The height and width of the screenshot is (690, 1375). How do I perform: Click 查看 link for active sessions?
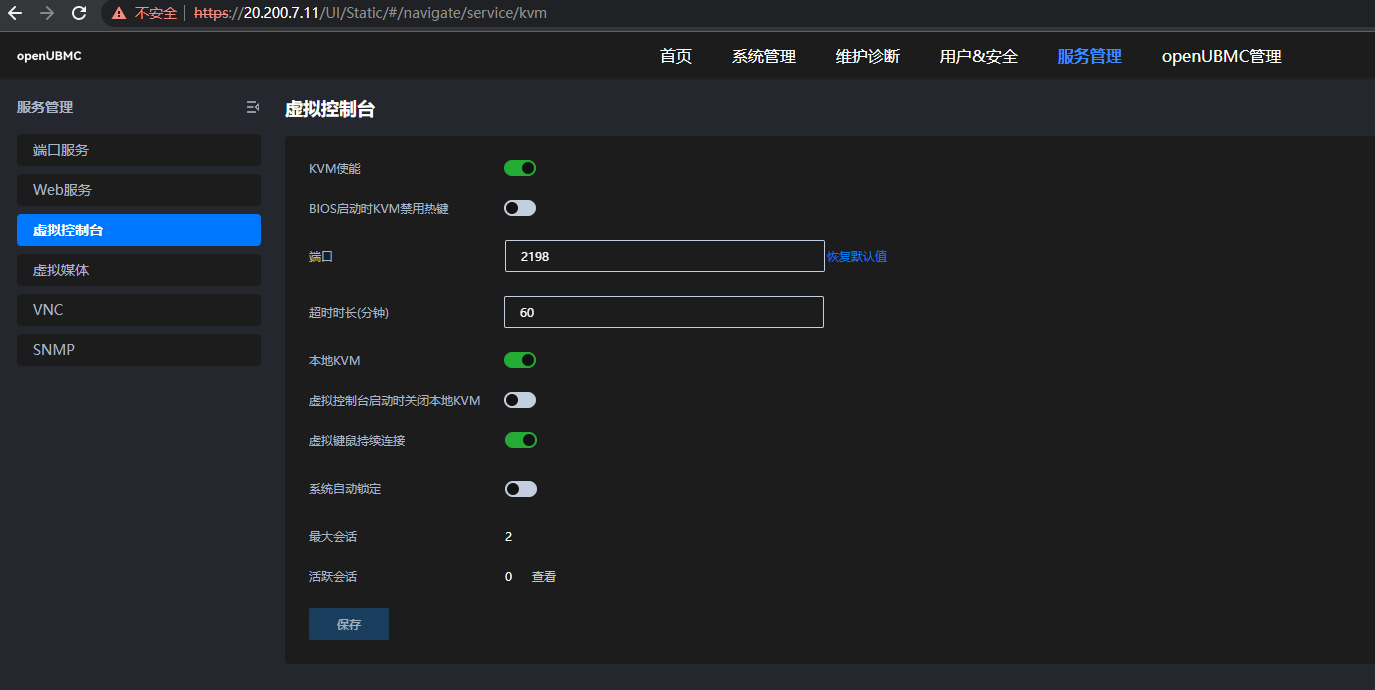(544, 577)
